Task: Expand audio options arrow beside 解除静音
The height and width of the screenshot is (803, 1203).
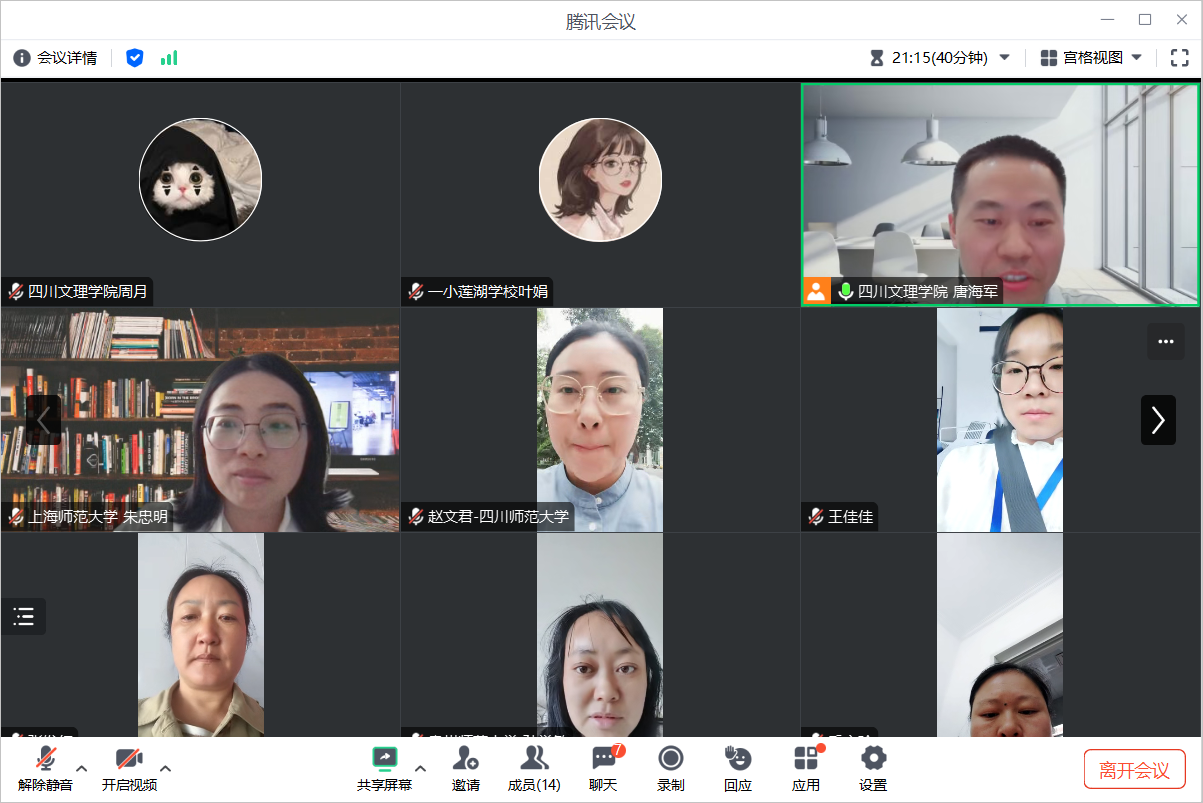Action: point(82,768)
